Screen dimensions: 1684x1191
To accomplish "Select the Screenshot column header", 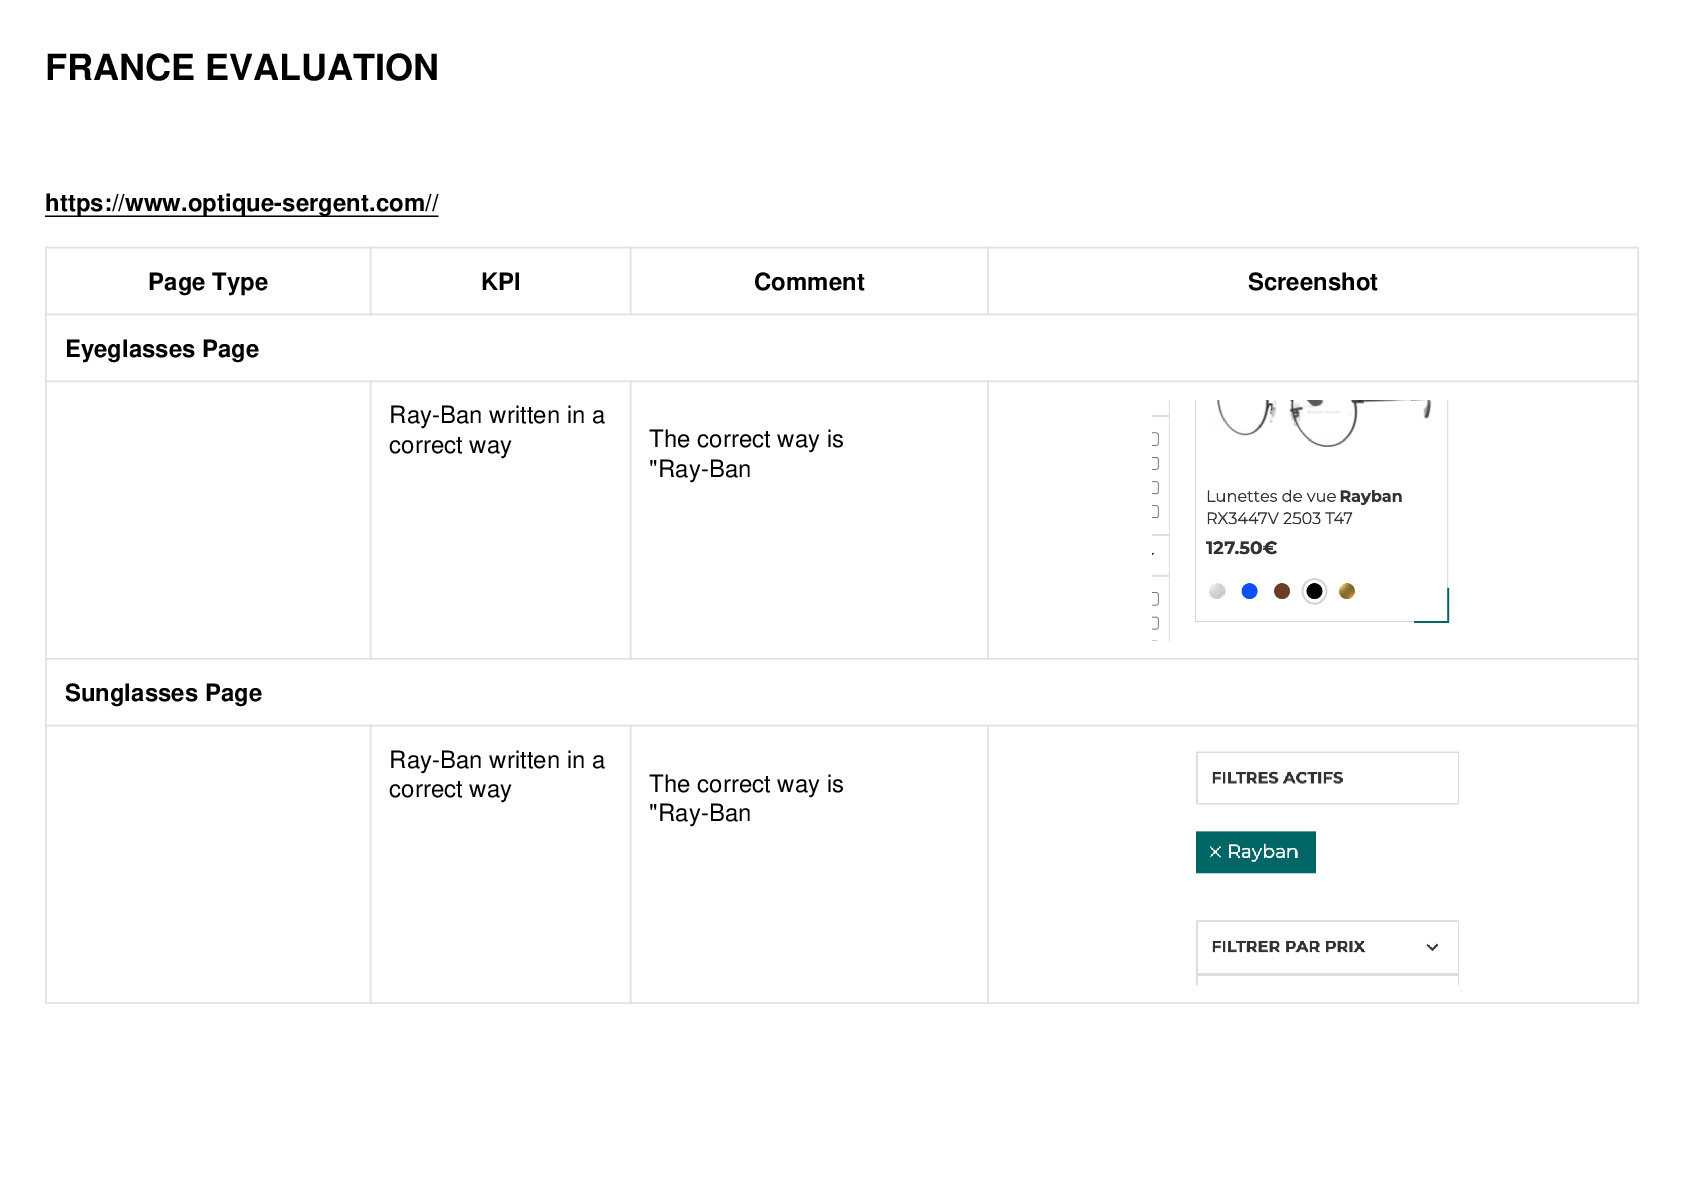I will tap(1312, 282).
